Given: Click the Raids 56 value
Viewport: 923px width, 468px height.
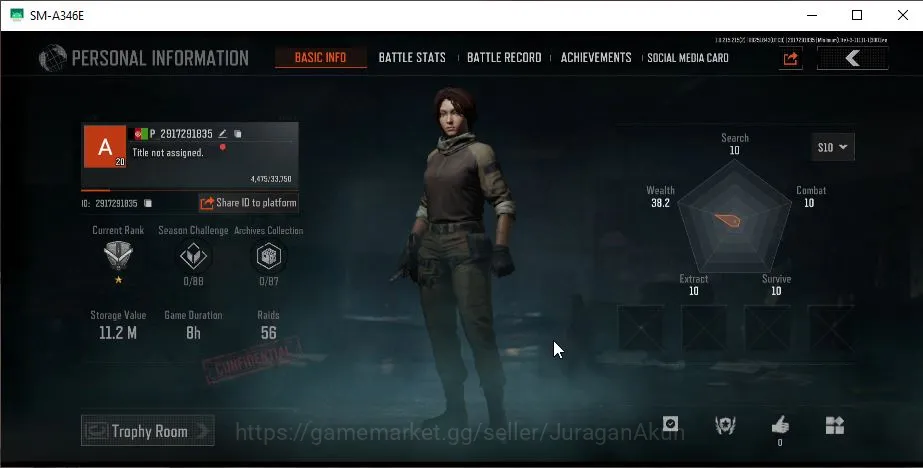Looking at the screenshot, I should point(268,333).
